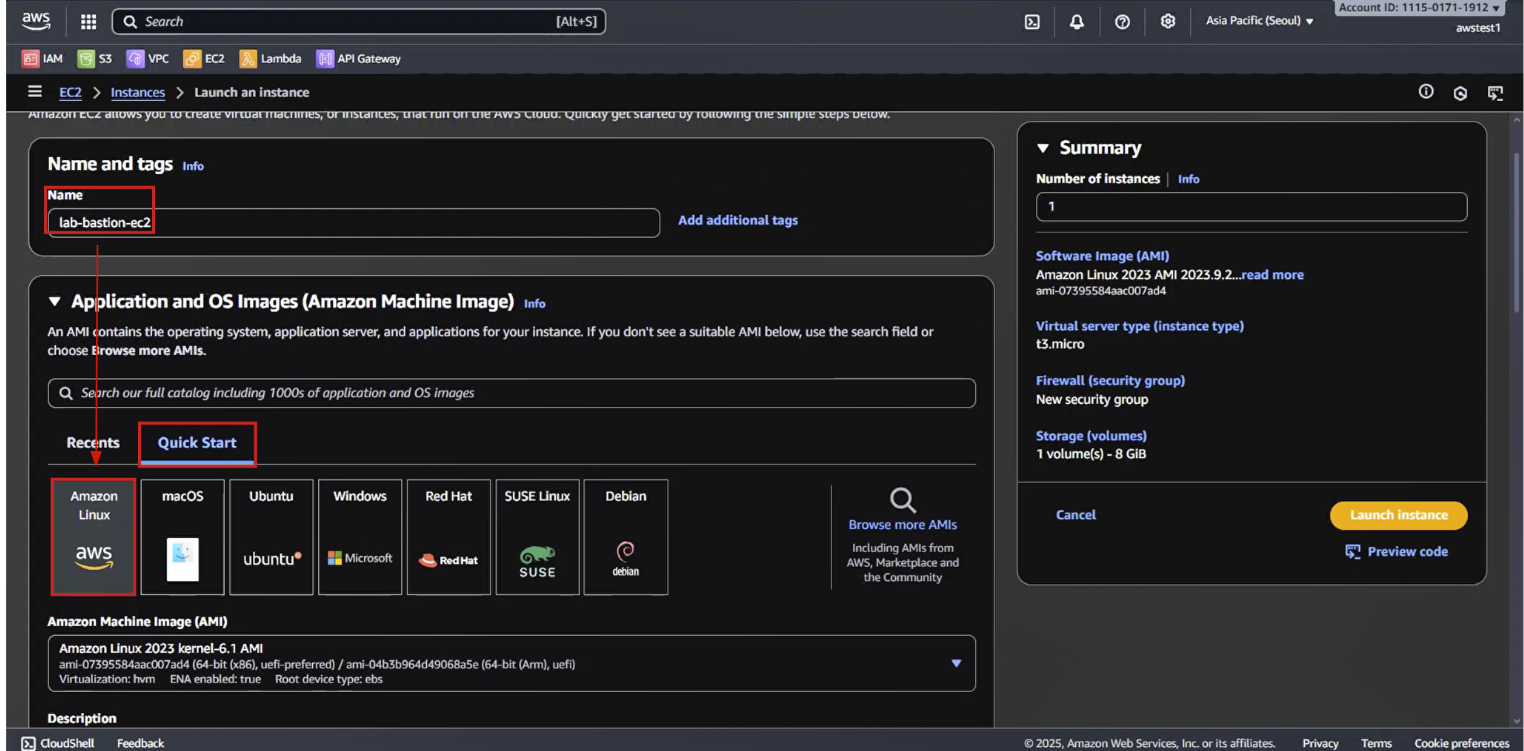The height and width of the screenshot is (751, 1524).
Task: Switch to the Quick Start tab
Action: 197,443
